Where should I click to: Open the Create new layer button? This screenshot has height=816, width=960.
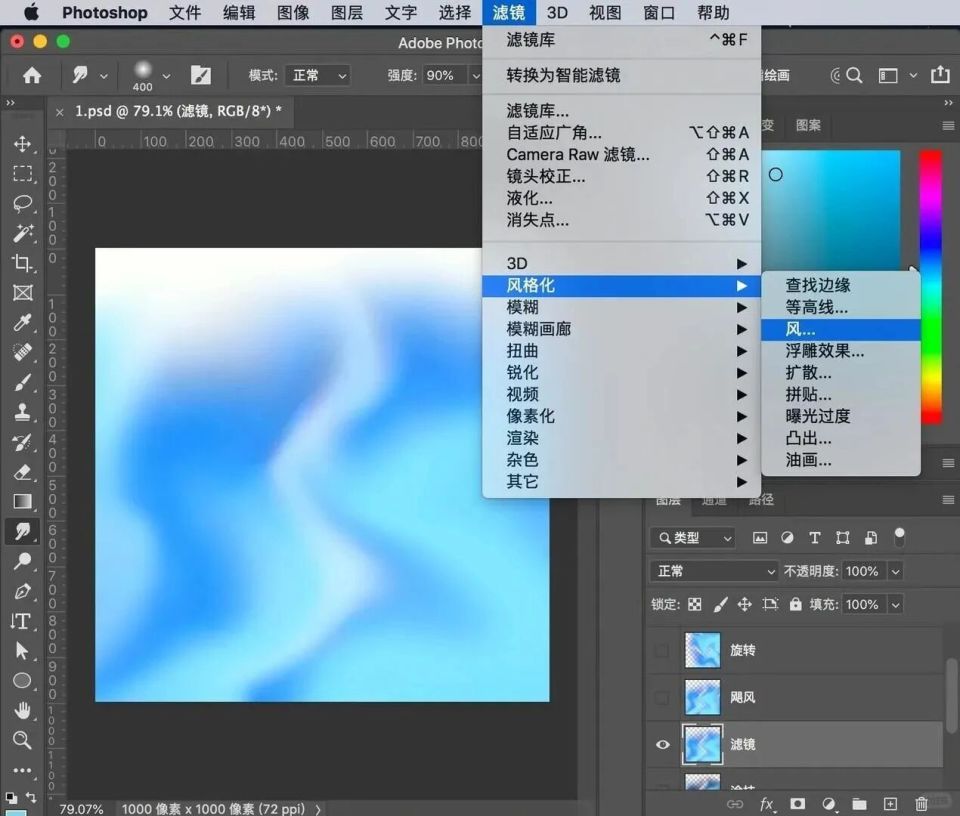[x=890, y=802]
